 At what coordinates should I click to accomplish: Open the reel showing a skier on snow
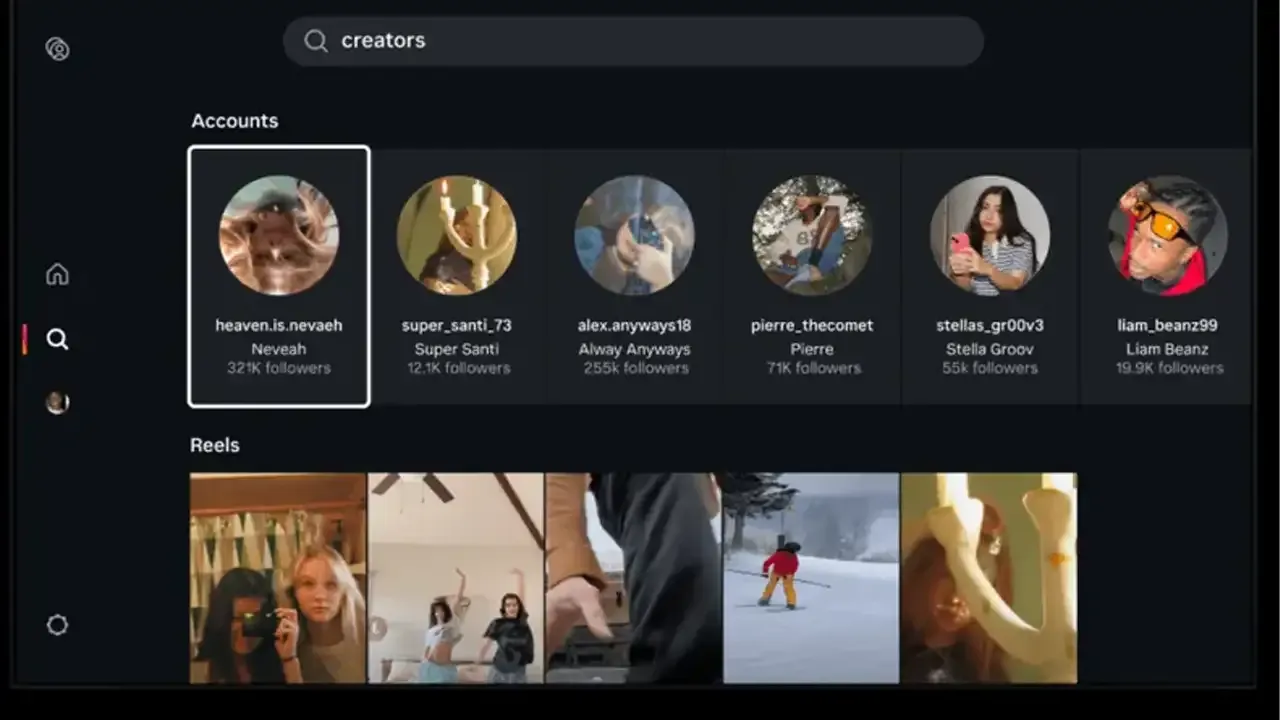point(811,578)
